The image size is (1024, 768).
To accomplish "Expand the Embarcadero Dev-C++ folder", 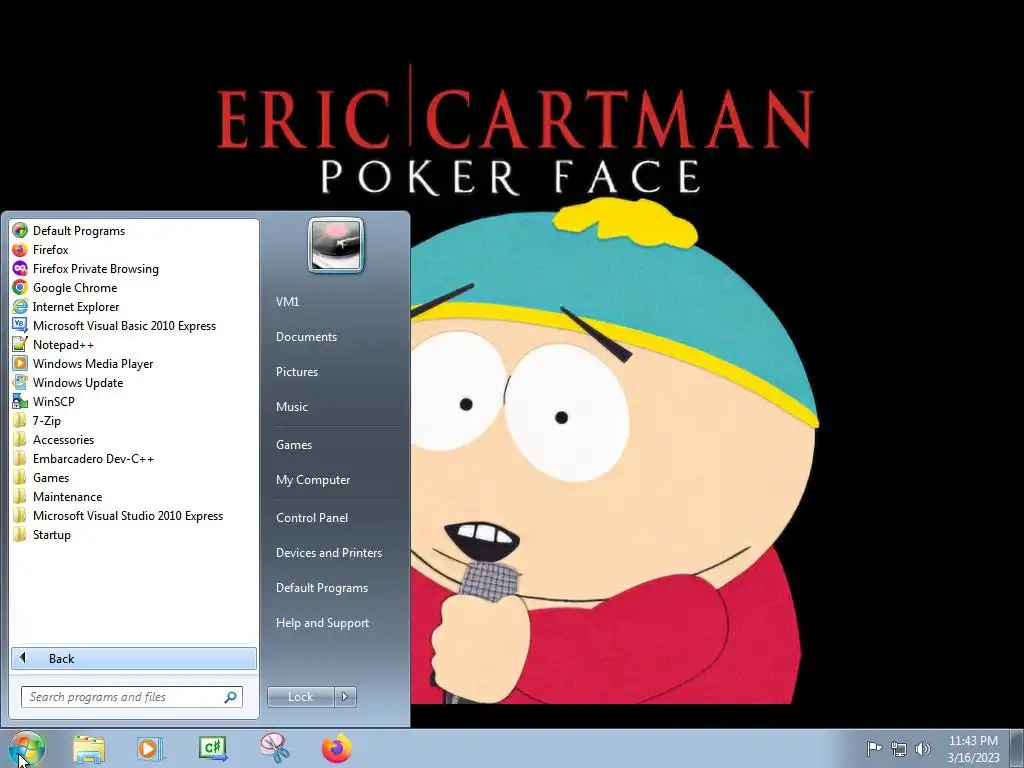I will (x=134, y=458).
